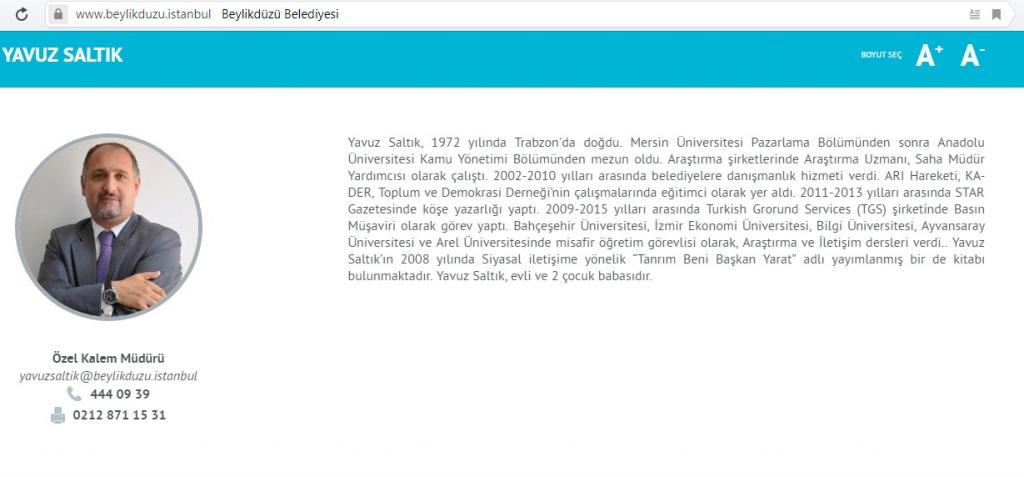Click the padlock site security icon
The width and height of the screenshot is (1024, 477).
click(58, 15)
